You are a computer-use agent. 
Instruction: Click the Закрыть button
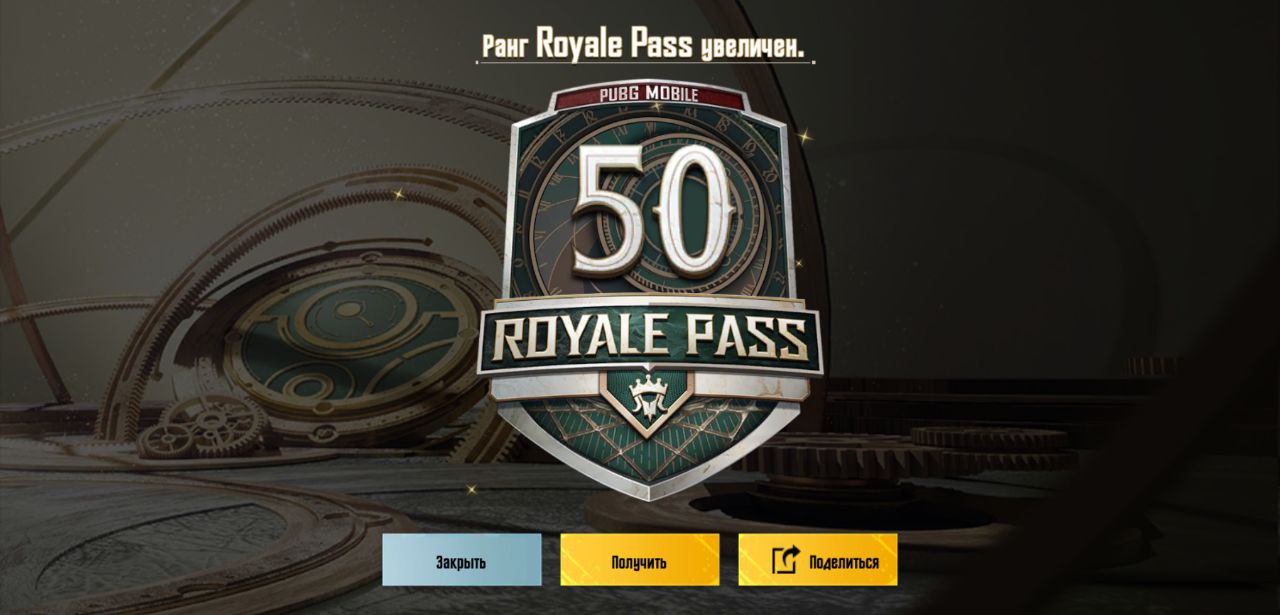click(461, 560)
